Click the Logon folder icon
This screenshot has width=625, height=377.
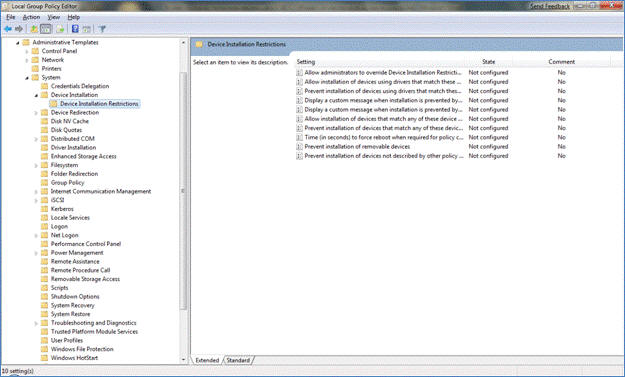[45, 226]
